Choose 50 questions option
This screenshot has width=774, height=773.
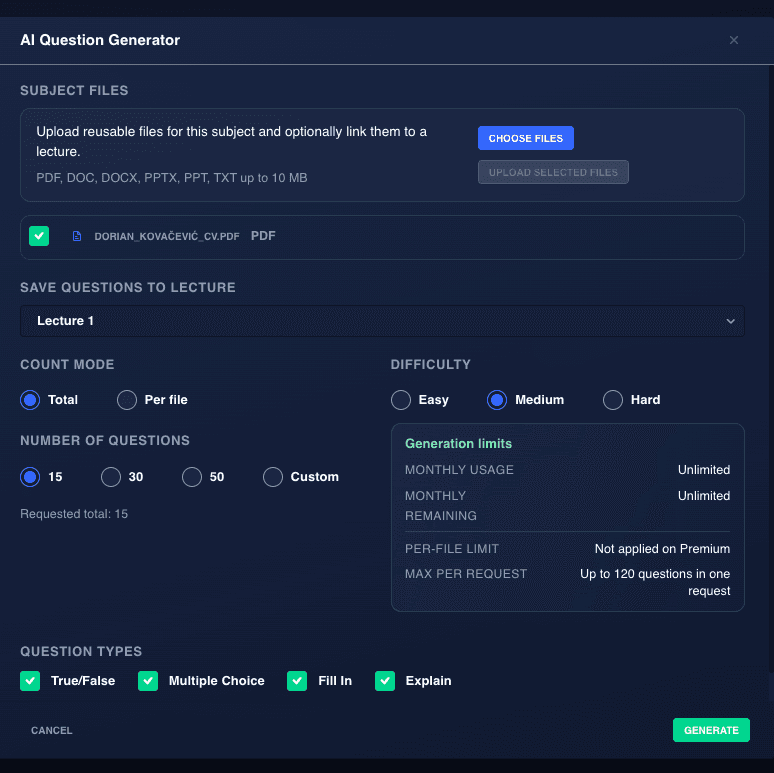(192, 477)
